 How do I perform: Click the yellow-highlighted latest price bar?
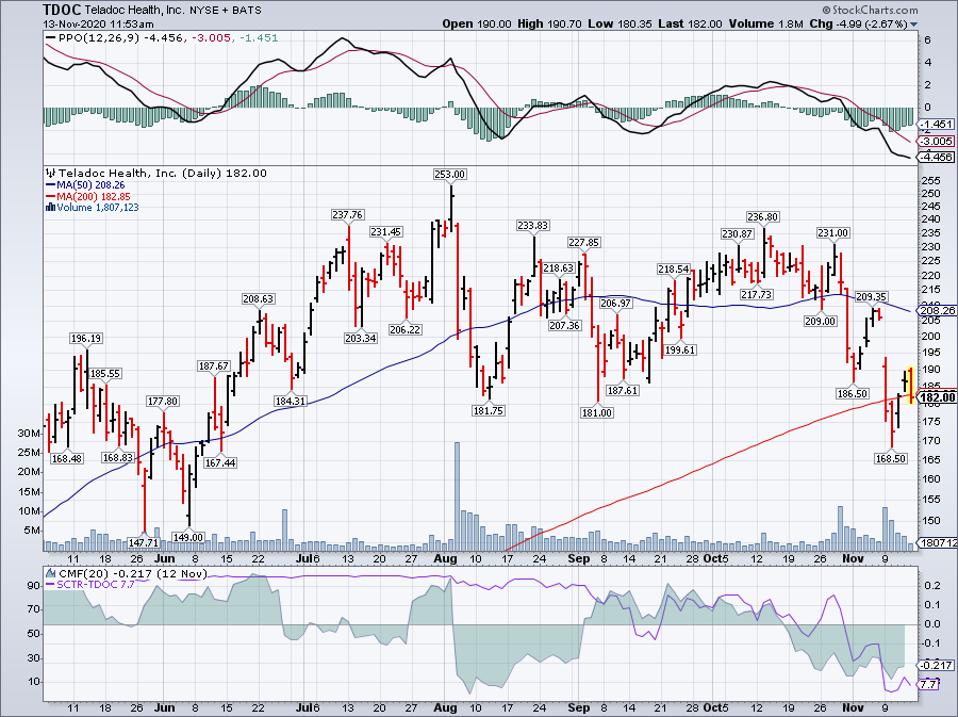click(x=911, y=385)
